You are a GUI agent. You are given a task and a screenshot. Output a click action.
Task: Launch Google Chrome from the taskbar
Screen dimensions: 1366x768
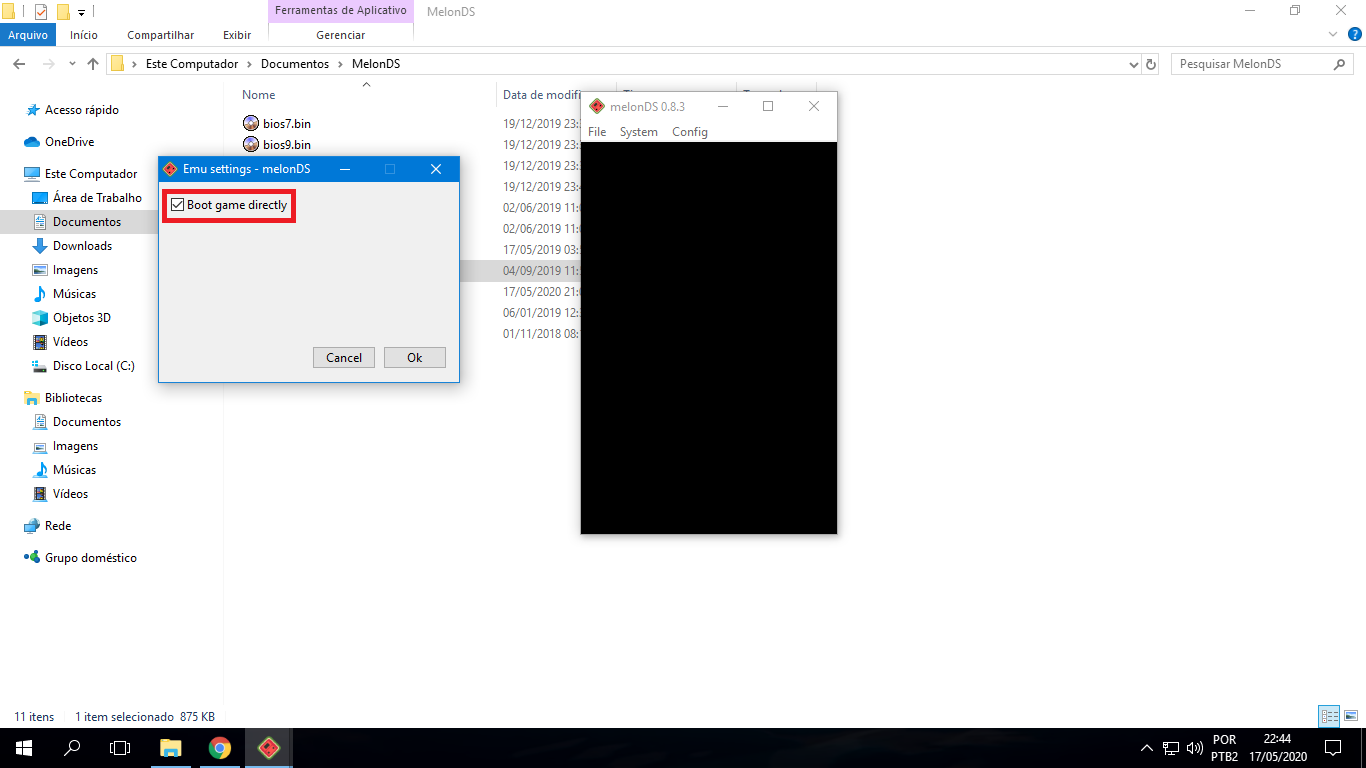[x=219, y=747]
